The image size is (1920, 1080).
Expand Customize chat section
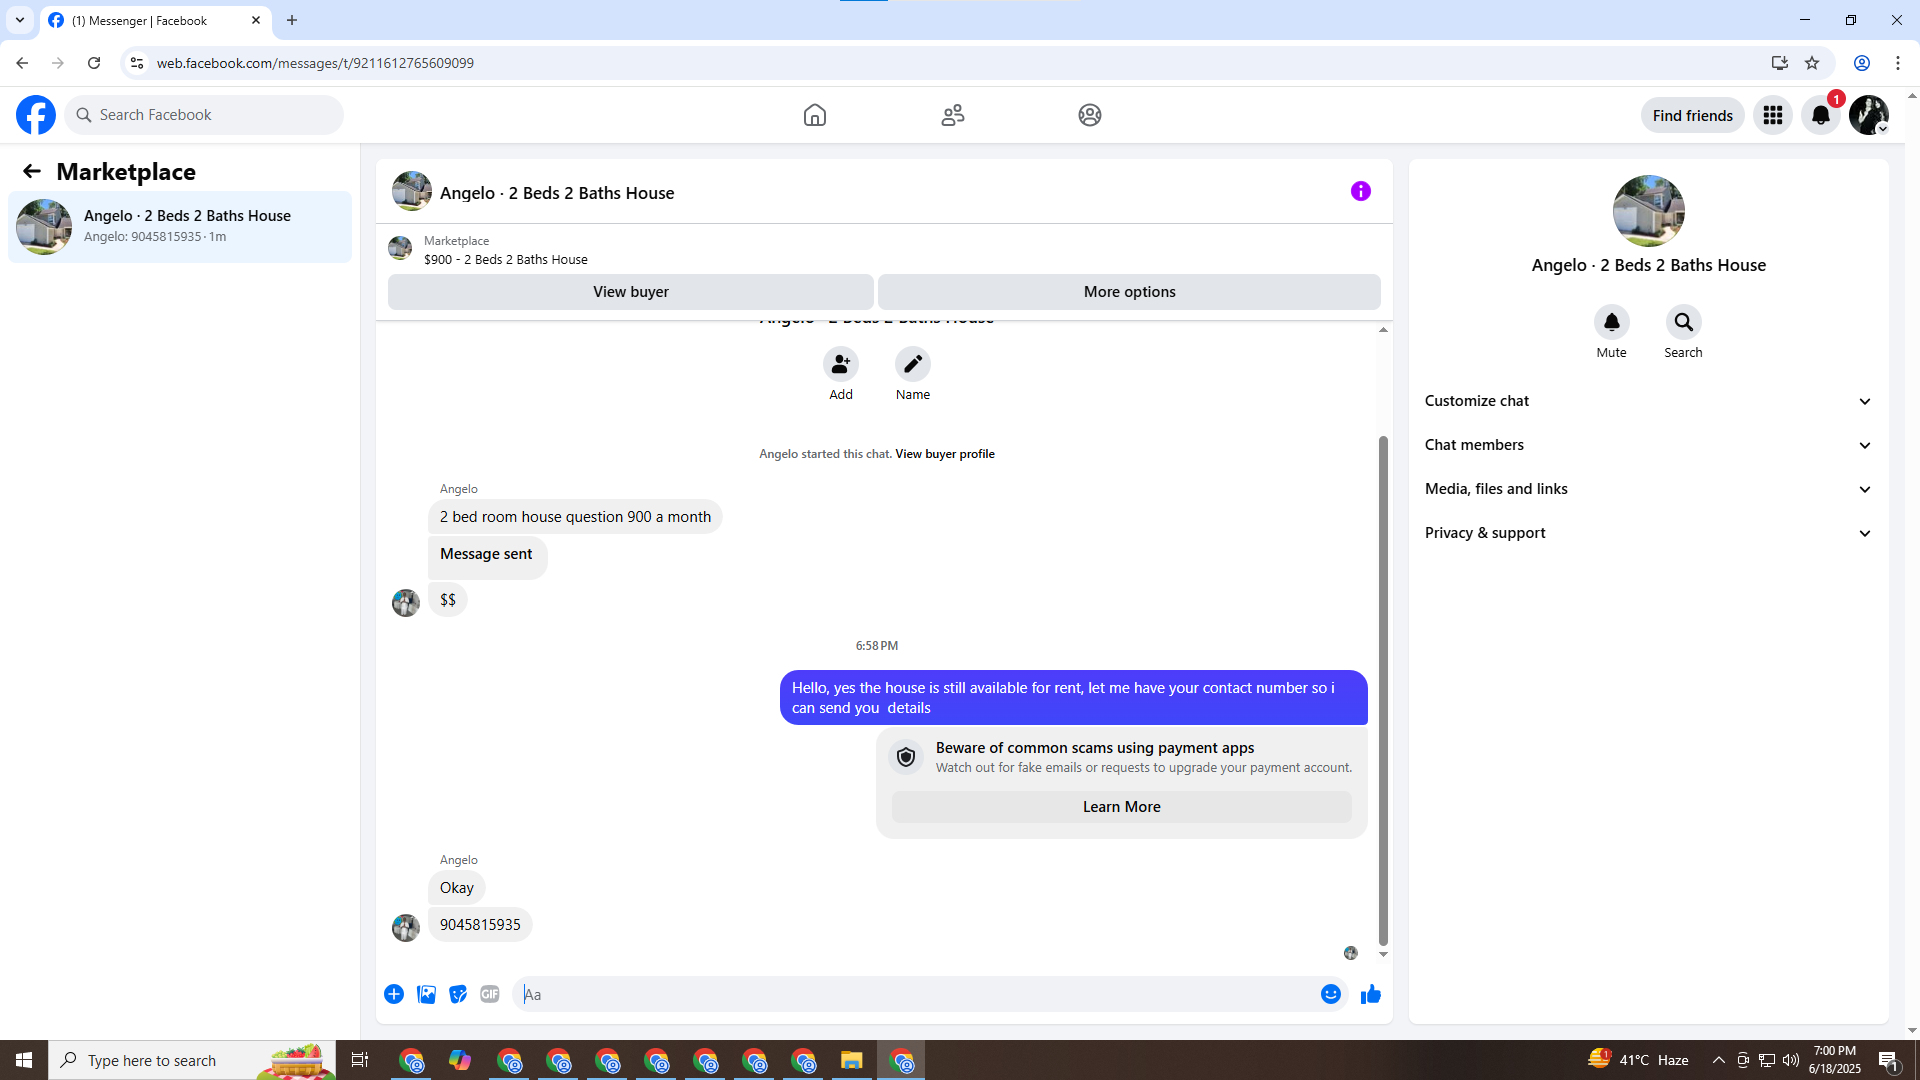tap(1649, 401)
